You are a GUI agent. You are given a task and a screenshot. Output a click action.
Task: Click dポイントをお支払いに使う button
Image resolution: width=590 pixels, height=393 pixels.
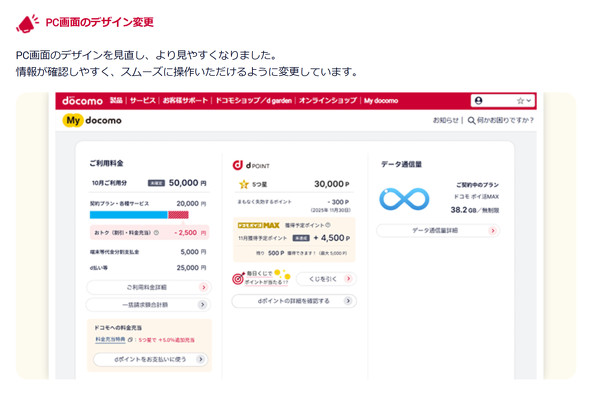[x=151, y=359]
